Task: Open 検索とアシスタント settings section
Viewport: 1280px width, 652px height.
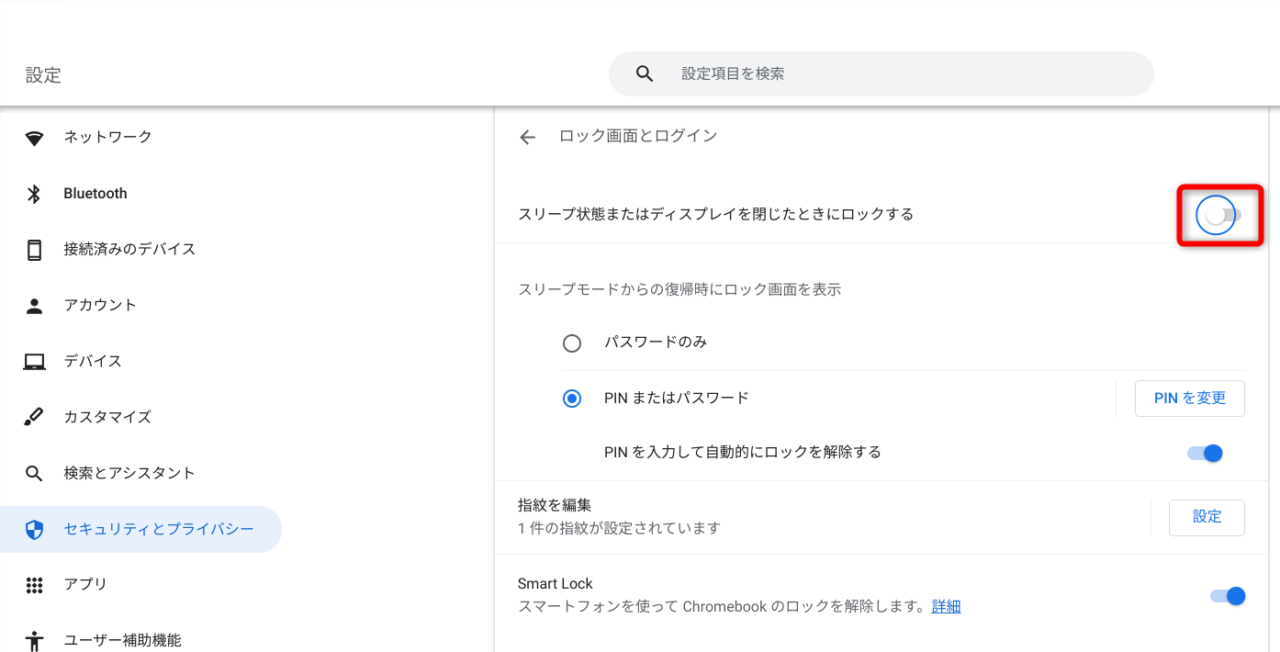Action: coord(129,473)
